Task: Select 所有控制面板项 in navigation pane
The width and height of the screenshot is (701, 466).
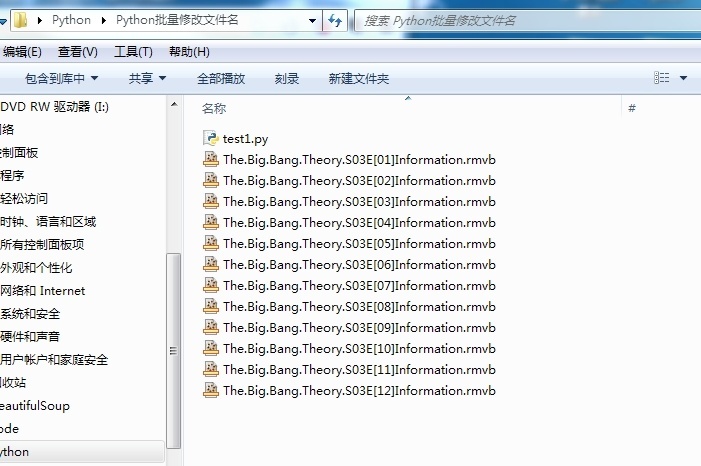Action: pos(42,245)
